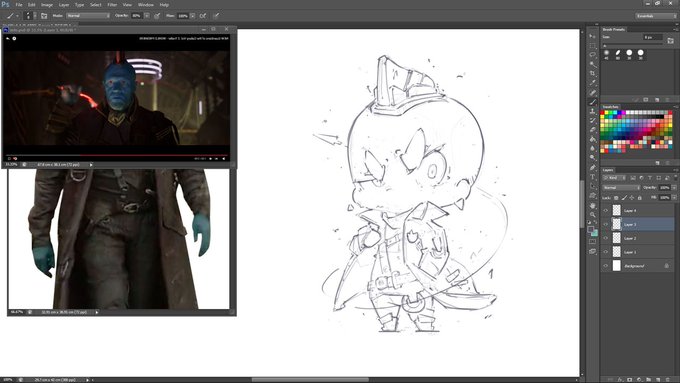This screenshot has width=680, height=383.
Task: Open the Window menu
Action: (x=146, y=5)
